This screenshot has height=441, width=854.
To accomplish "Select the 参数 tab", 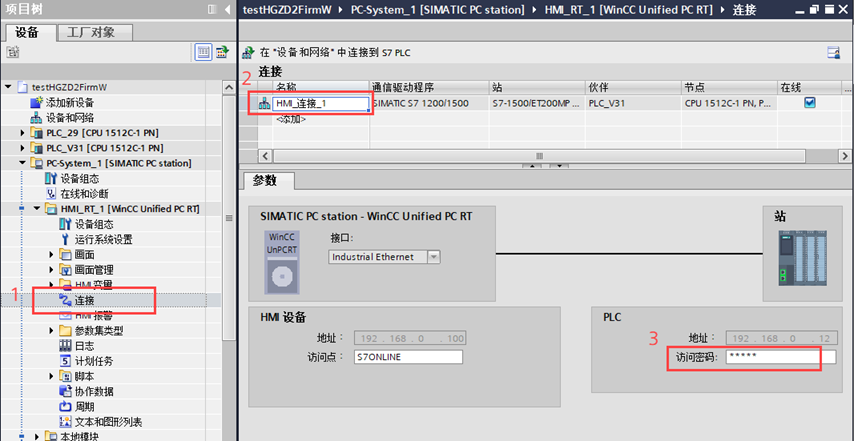I will click(x=266, y=181).
